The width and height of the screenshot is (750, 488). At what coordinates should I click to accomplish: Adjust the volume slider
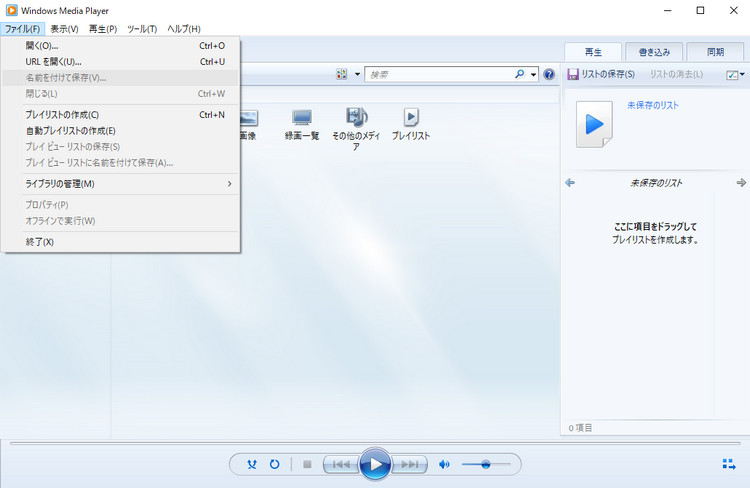tap(486, 464)
